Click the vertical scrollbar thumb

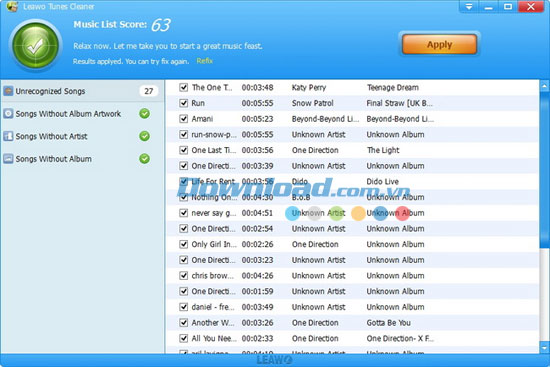click(x=544, y=169)
